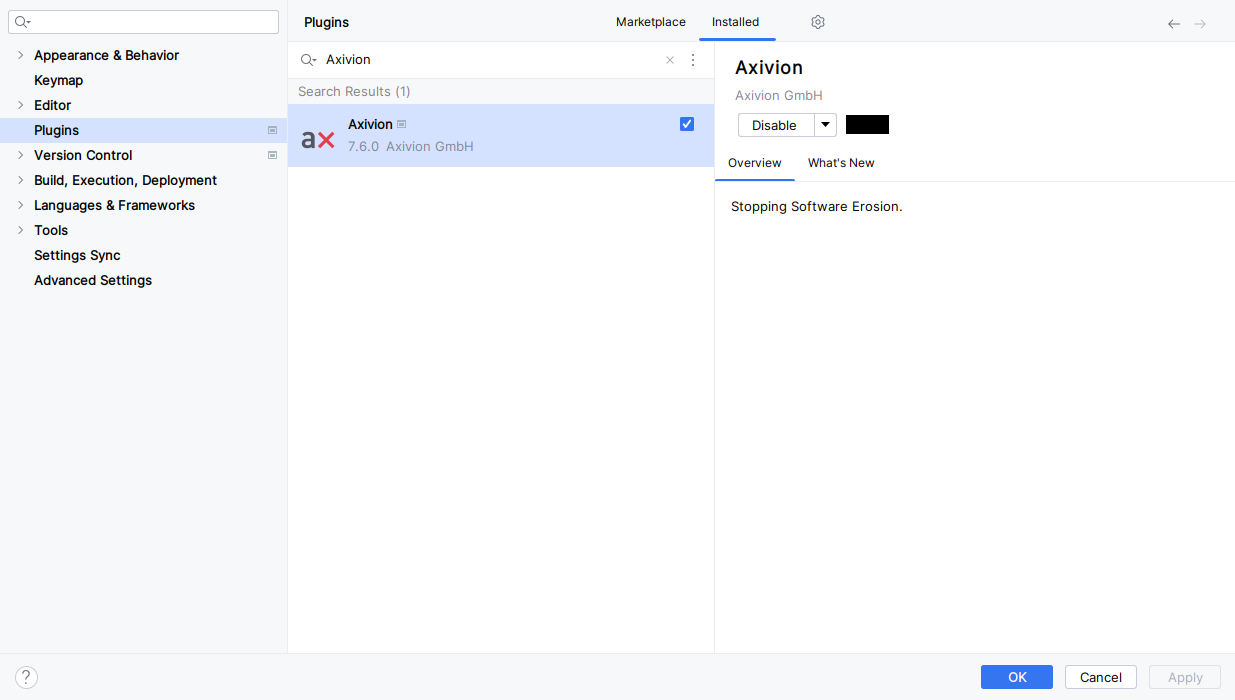Switch to the Marketplace tab
The height and width of the screenshot is (700, 1235).
tap(651, 22)
